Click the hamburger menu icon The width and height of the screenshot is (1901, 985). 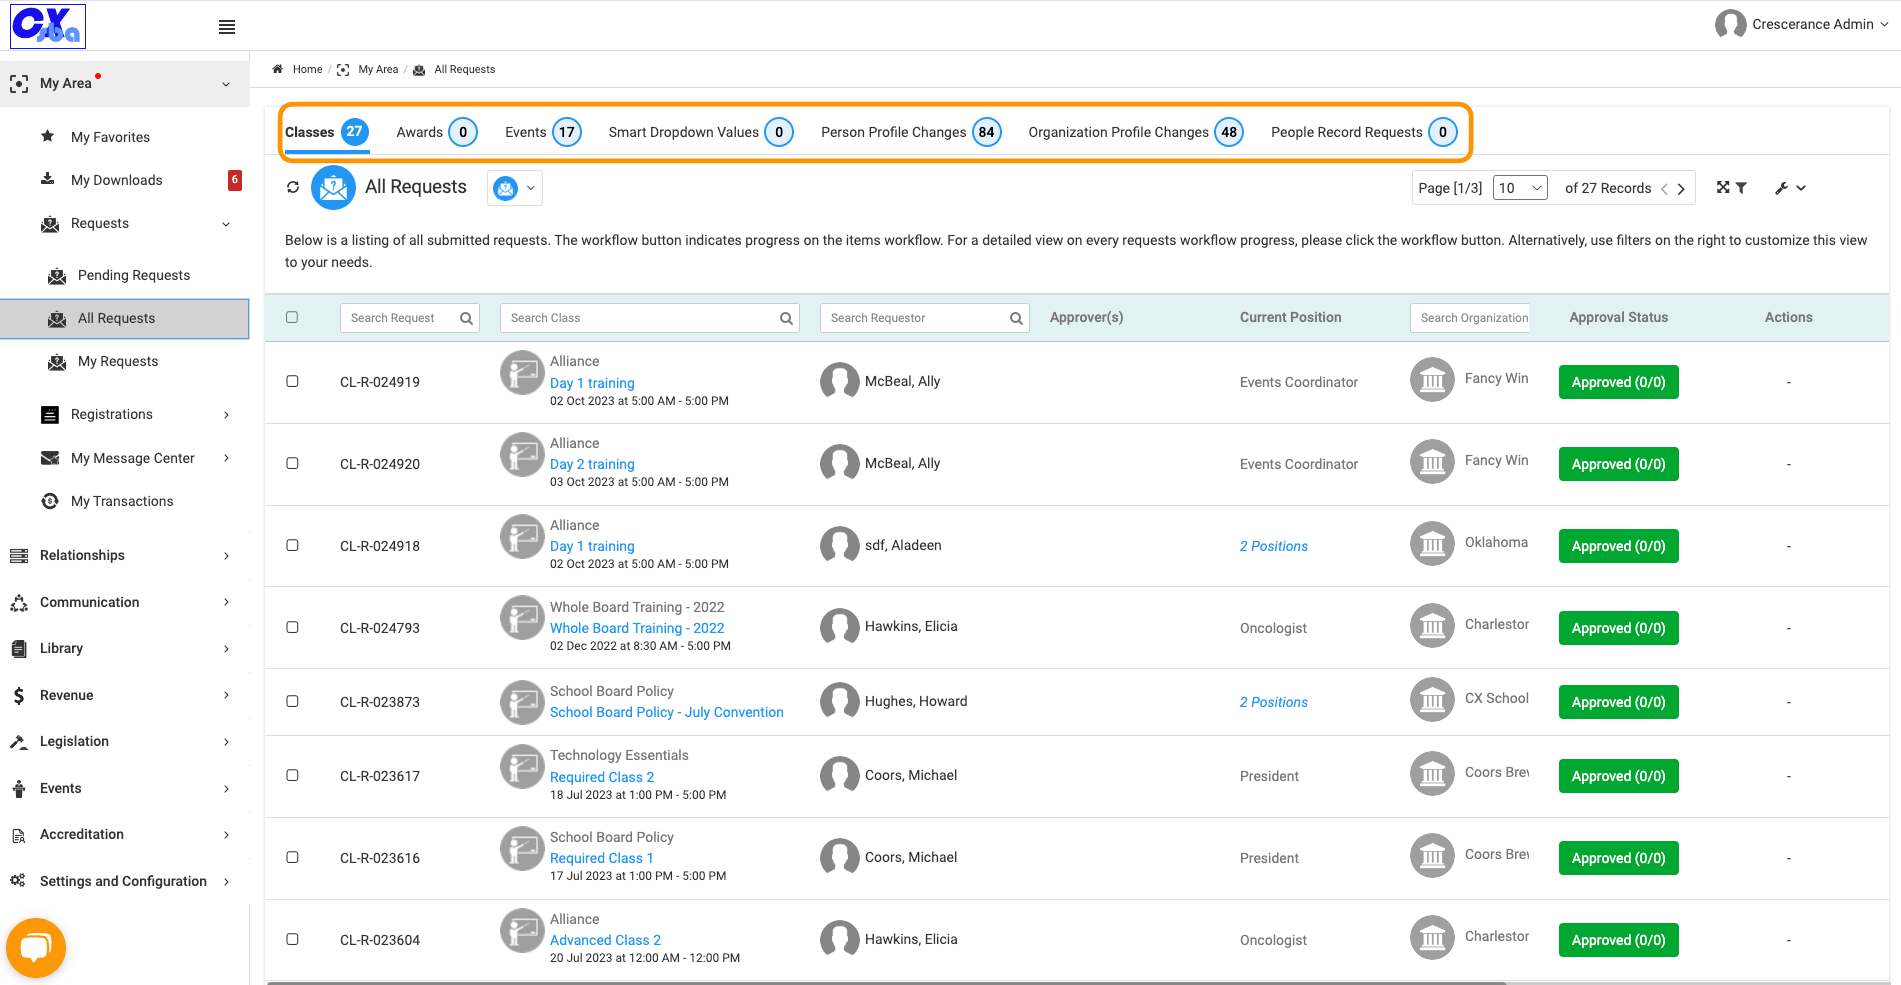tap(227, 27)
